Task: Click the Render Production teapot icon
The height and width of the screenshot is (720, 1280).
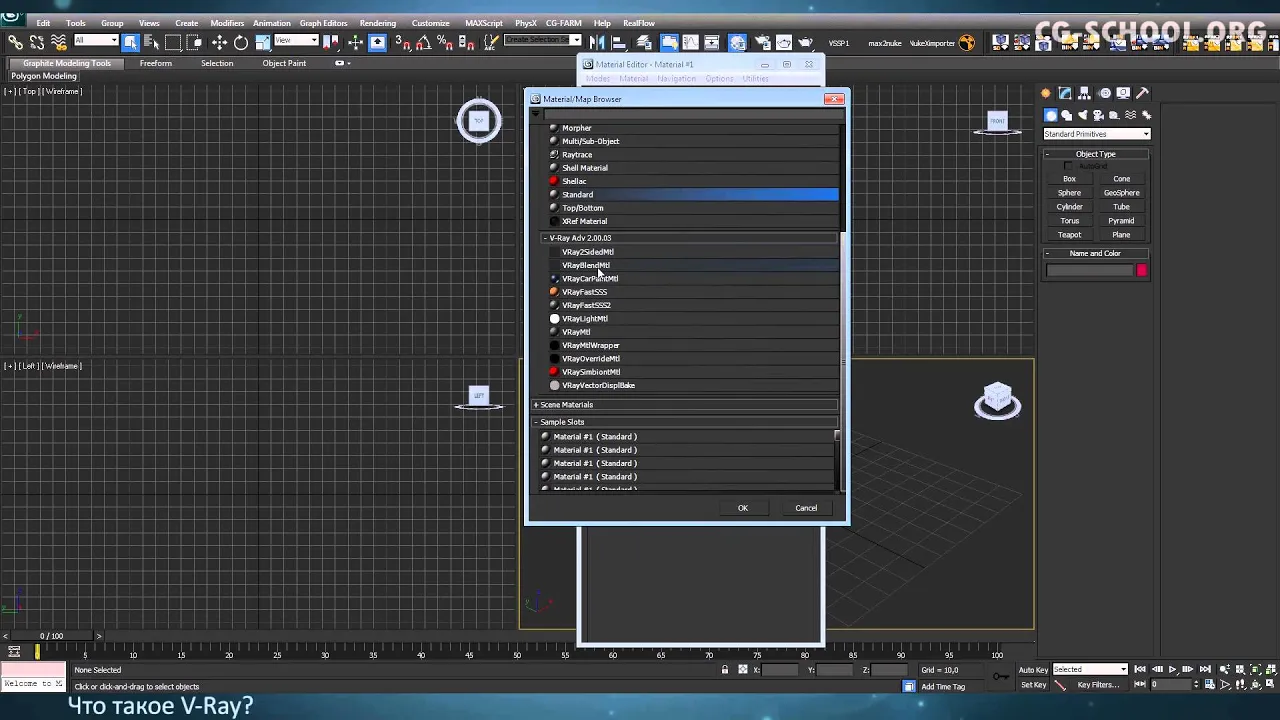Action: pos(805,42)
